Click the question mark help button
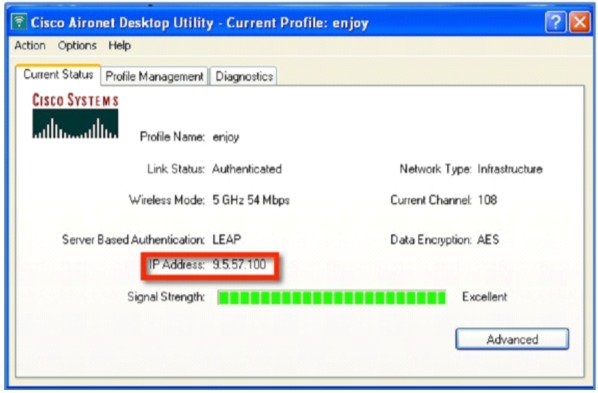Image resolution: width=598 pixels, height=393 pixels. point(556,22)
